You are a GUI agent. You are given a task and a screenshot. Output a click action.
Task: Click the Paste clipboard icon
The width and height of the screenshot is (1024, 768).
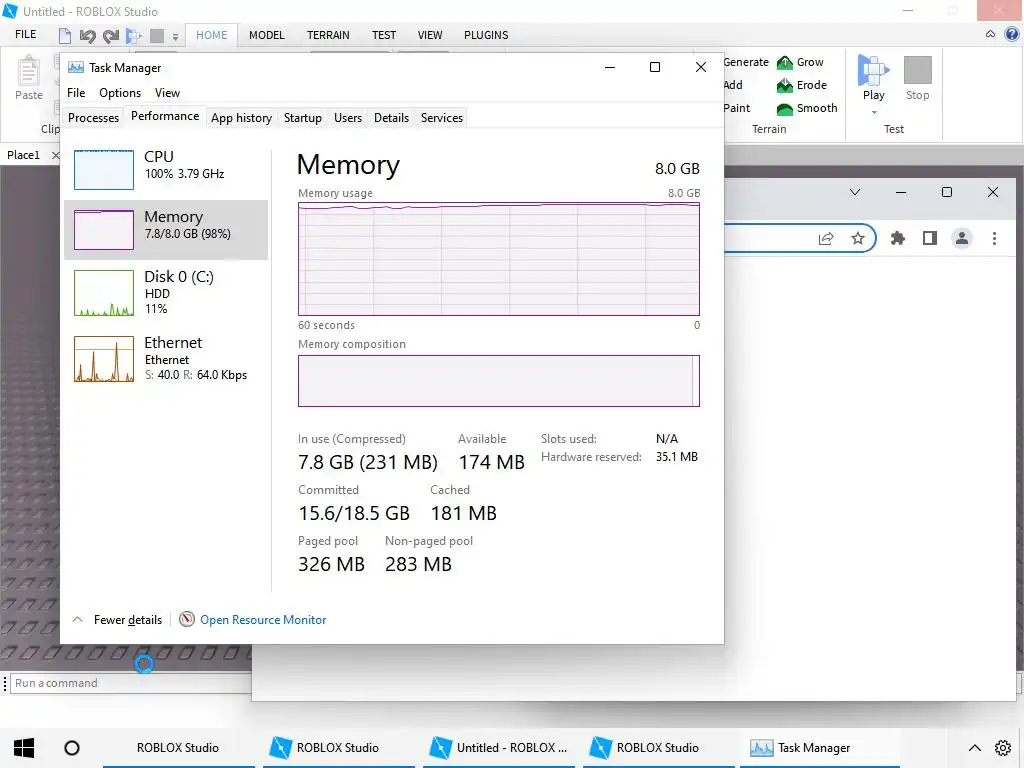[x=29, y=71]
